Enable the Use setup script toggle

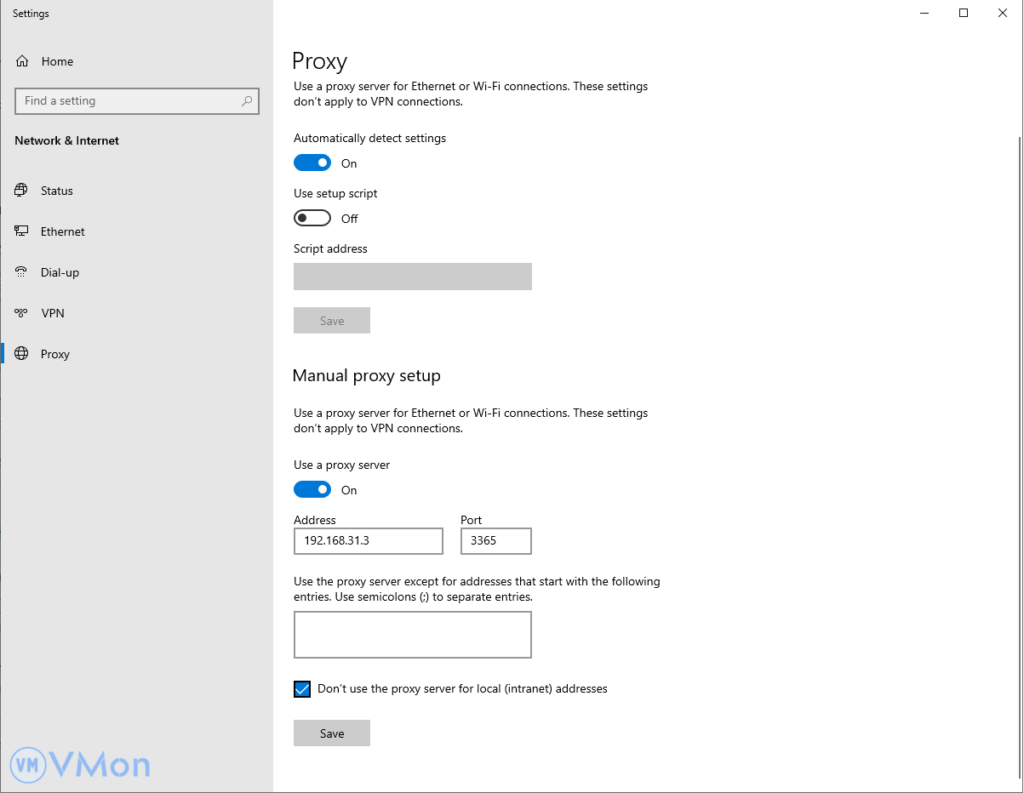tap(312, 218)
